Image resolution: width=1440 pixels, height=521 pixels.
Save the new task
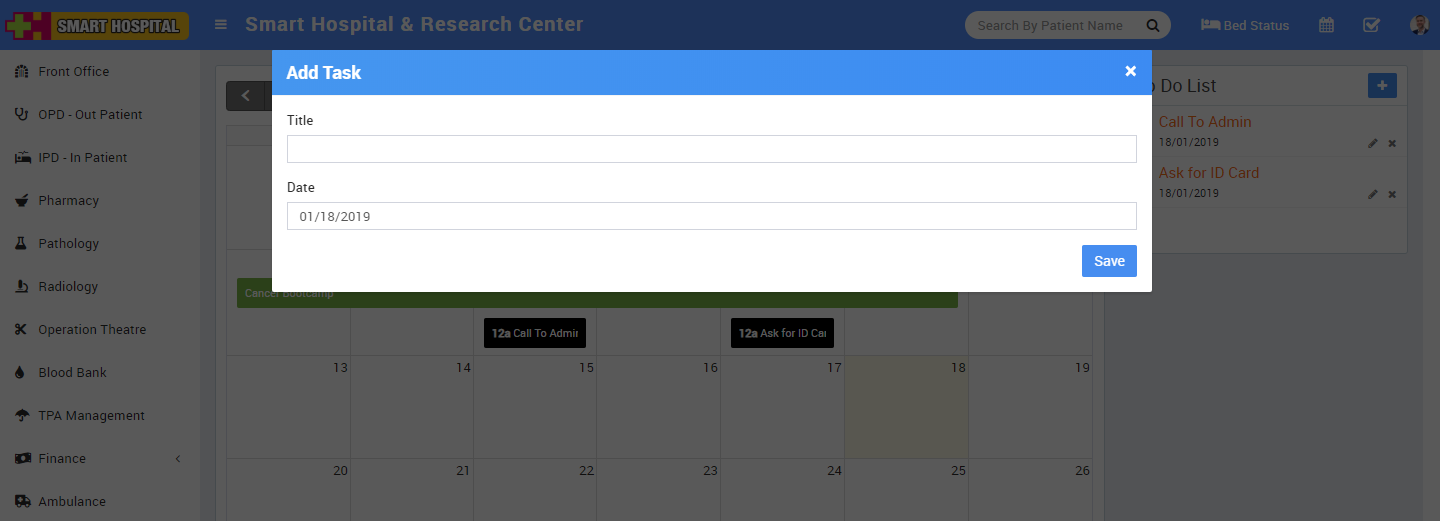pyautogui.click(x=1108, y=261)
